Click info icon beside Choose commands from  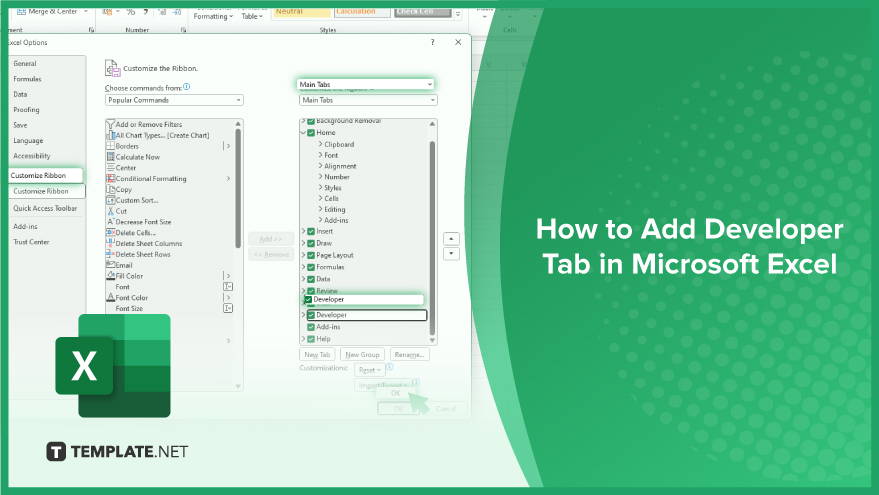click(187, 87)
